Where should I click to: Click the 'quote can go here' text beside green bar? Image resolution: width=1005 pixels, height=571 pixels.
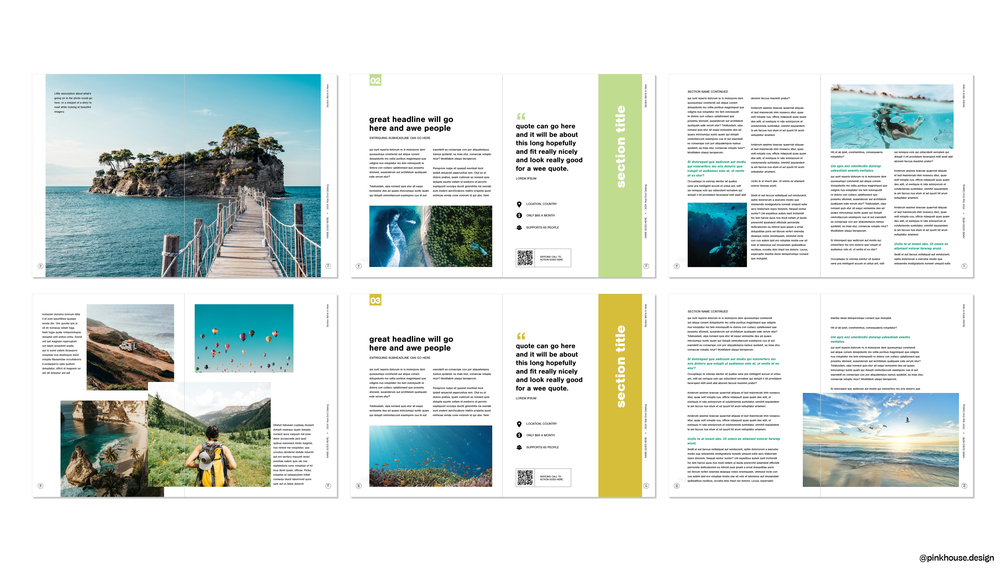[549, 147]
